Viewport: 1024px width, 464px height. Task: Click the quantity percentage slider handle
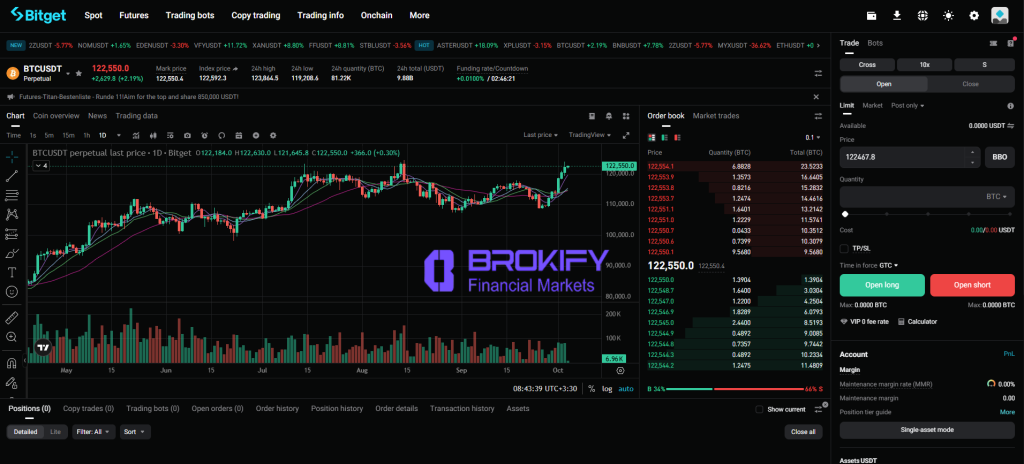[x=845, y=213]
